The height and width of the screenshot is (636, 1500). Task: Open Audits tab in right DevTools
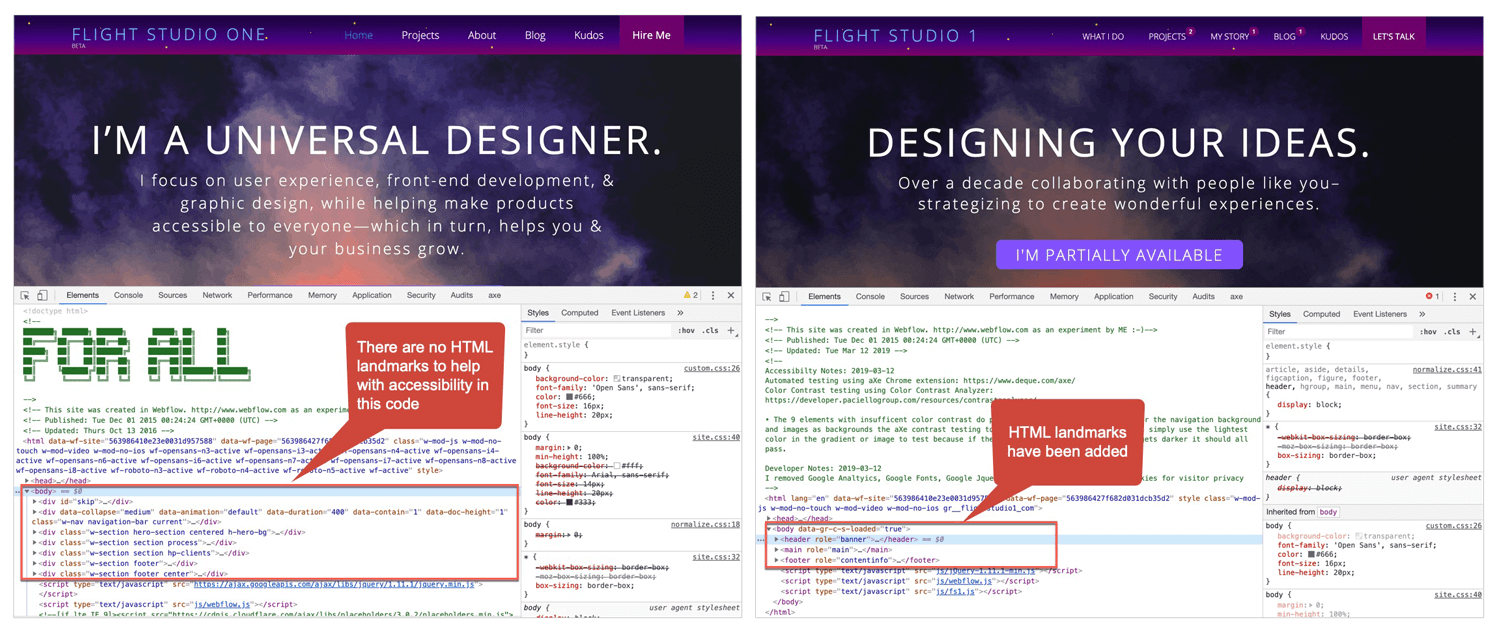[x=1203, y=297]
